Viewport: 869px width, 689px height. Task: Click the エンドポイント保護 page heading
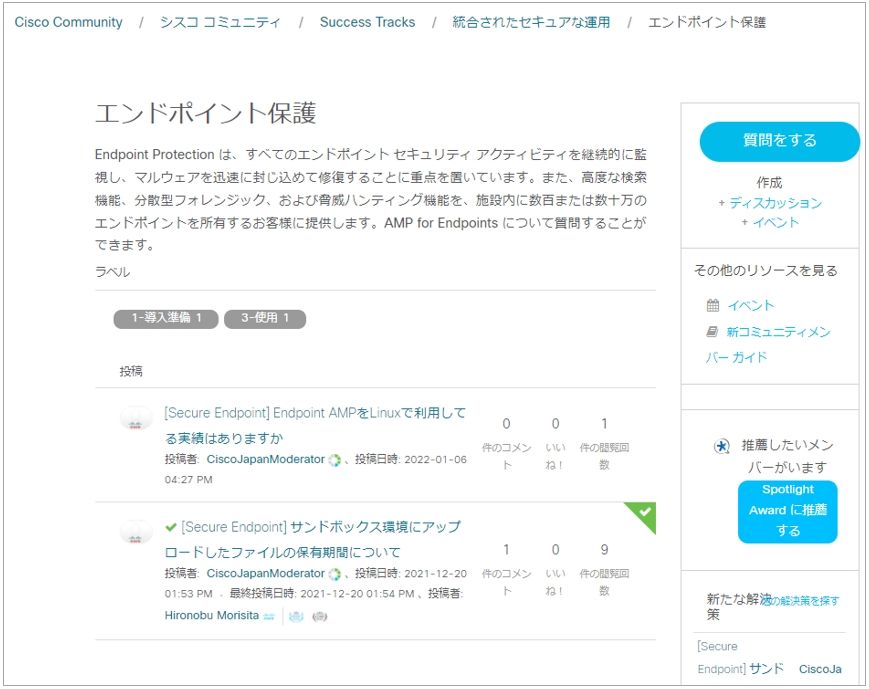coord(206,114)
